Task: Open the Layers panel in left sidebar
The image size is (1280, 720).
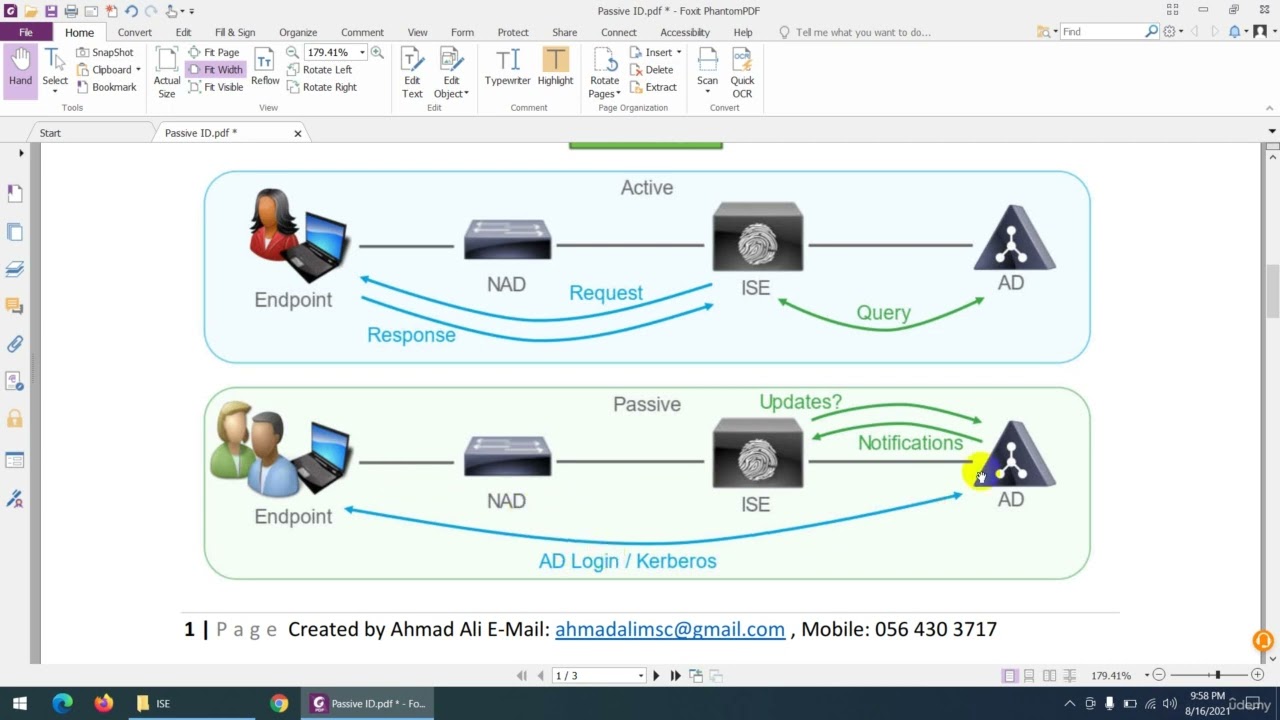Action: pos(14,270)
